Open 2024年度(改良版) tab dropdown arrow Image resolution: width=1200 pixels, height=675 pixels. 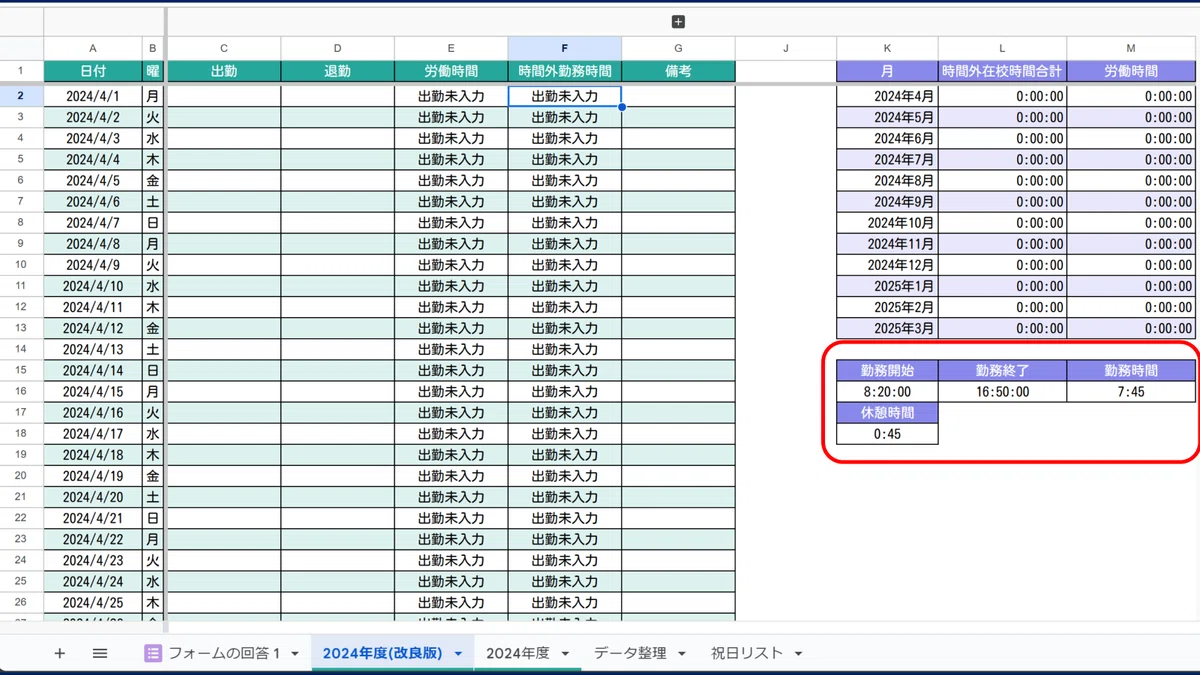pyautogui.click(x=458, y=654)
